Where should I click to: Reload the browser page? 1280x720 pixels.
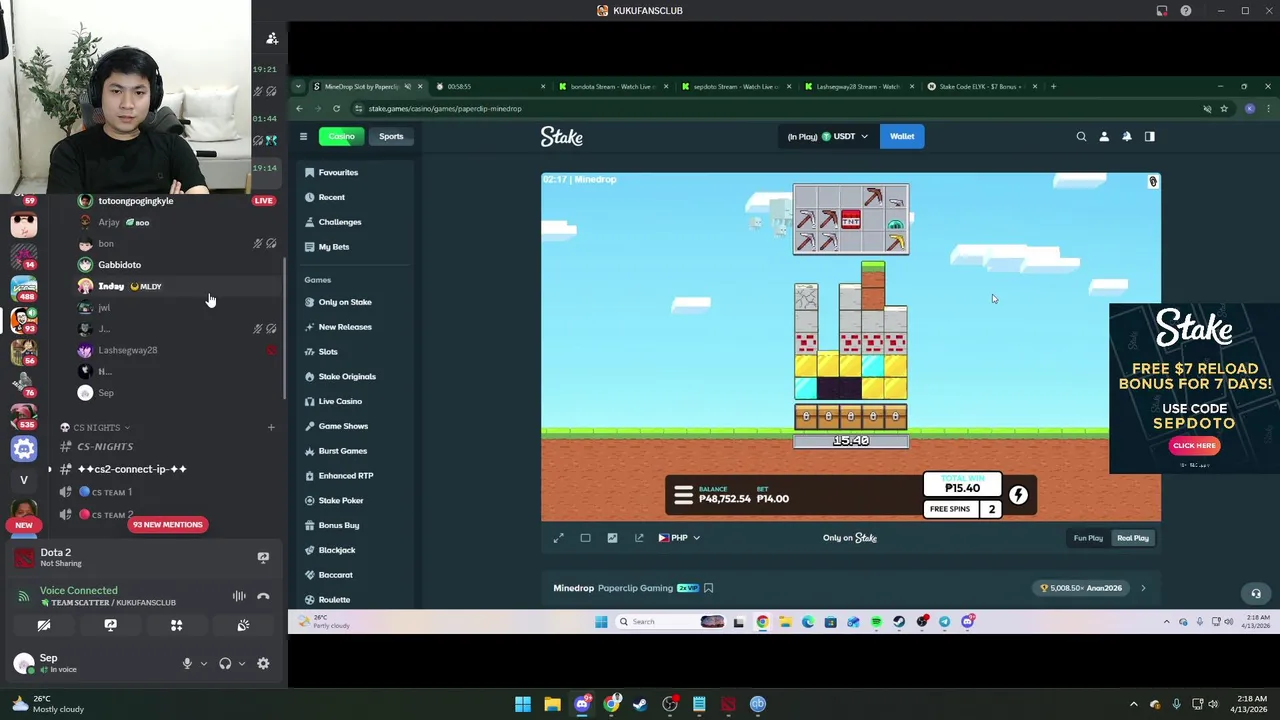[336, 108]
